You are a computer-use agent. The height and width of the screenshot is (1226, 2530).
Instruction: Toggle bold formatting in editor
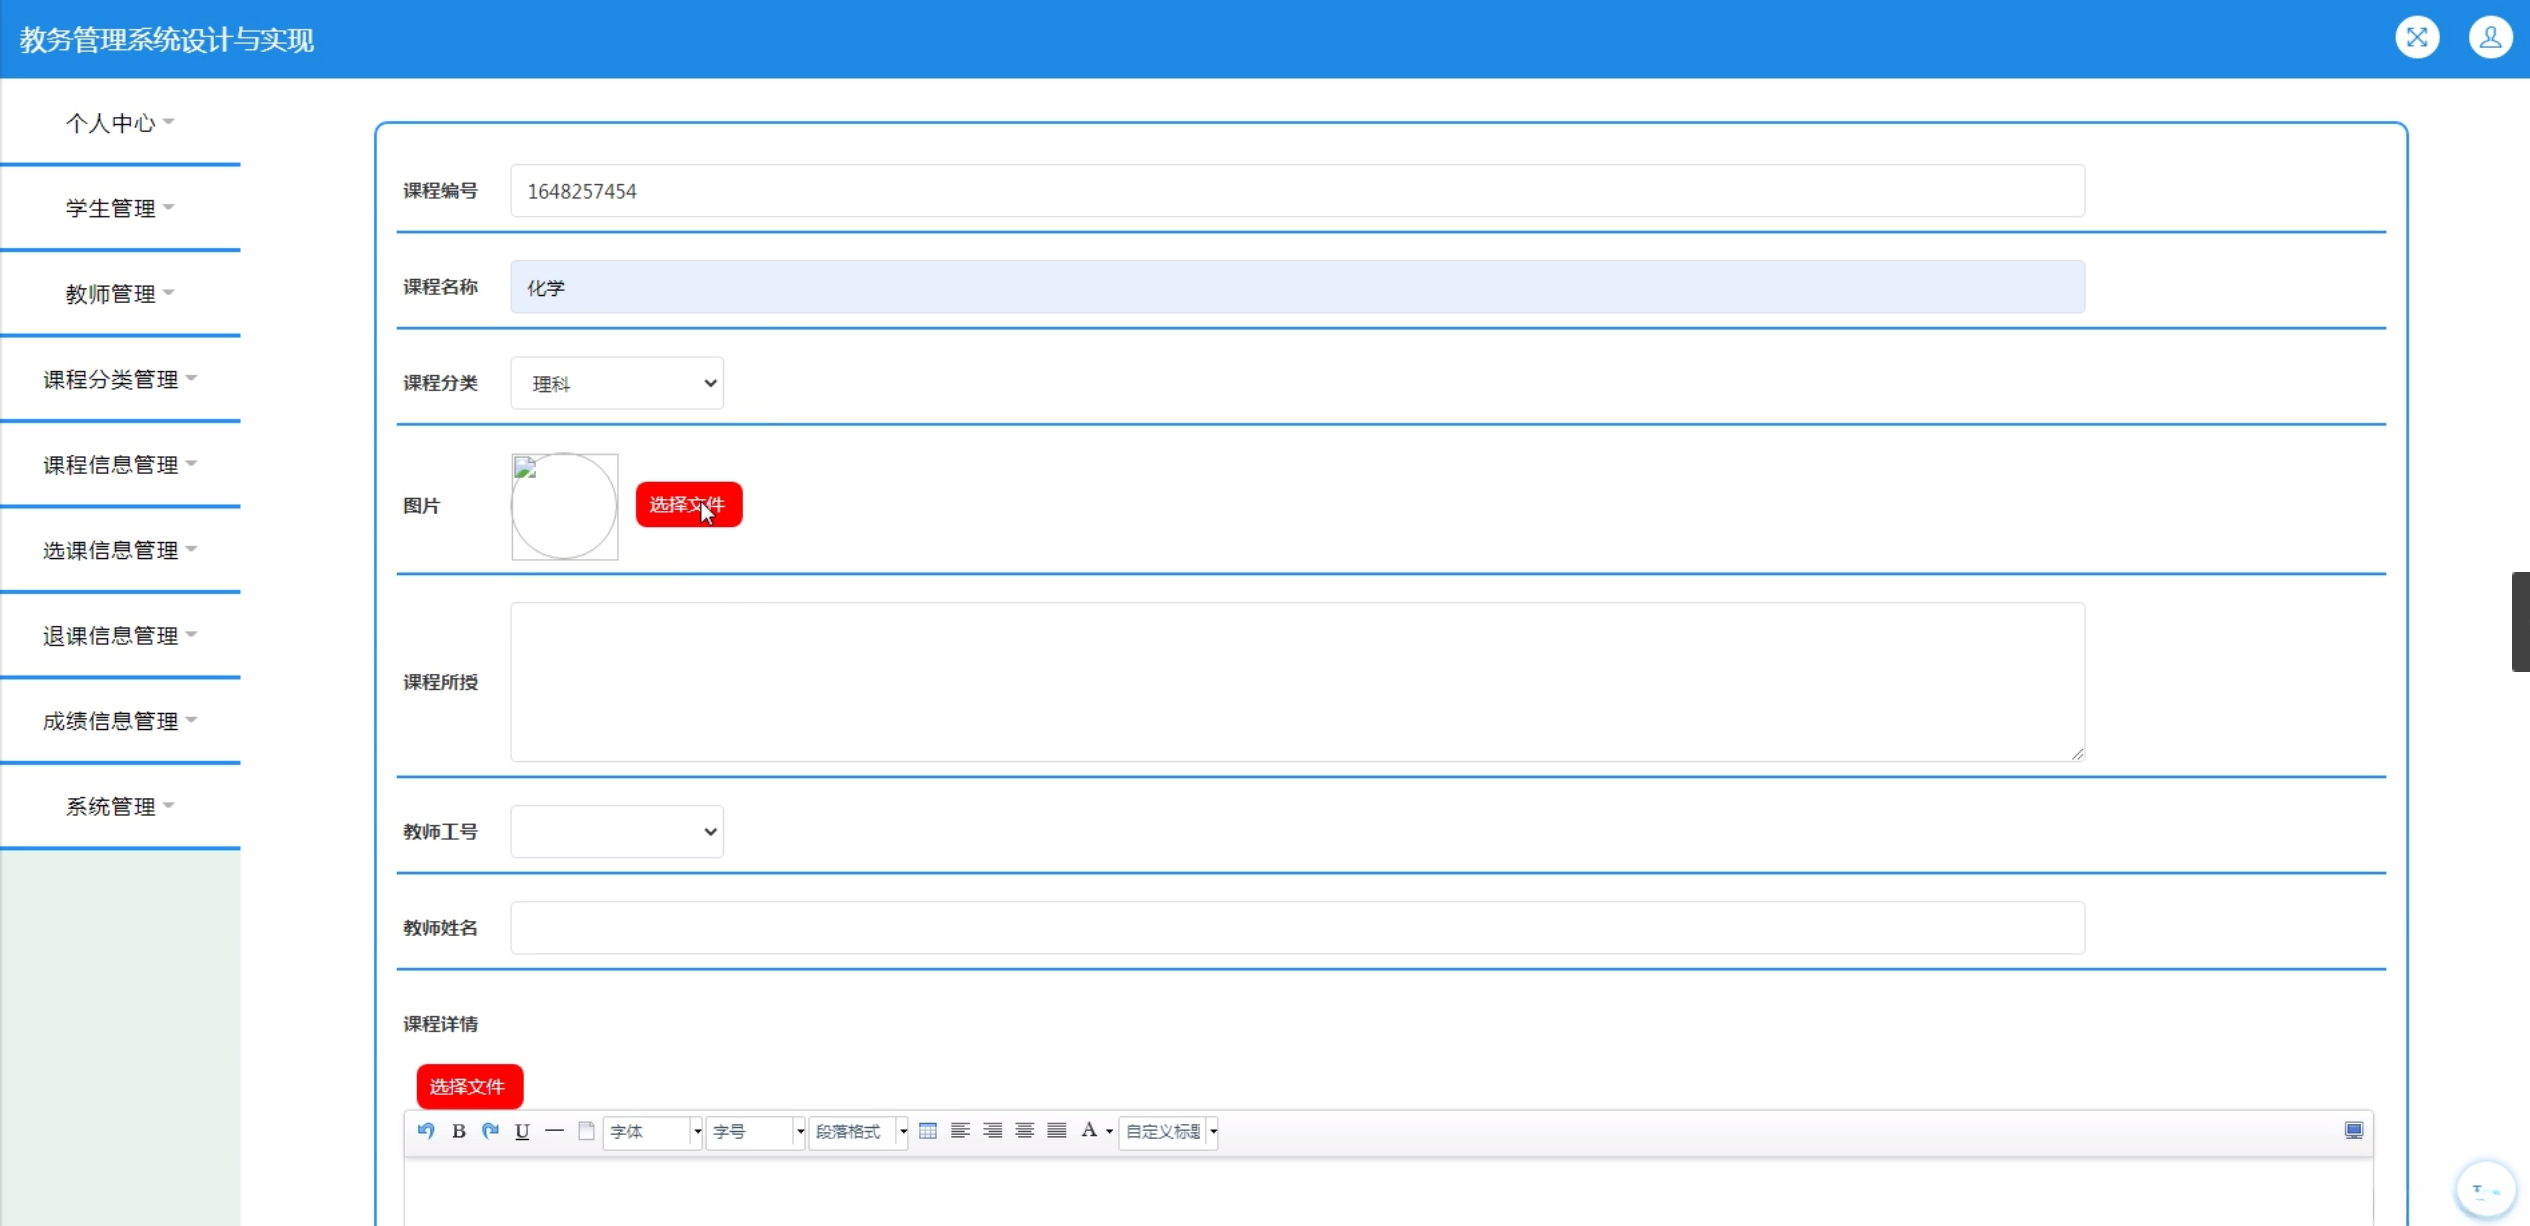(x=458, y=1131)
